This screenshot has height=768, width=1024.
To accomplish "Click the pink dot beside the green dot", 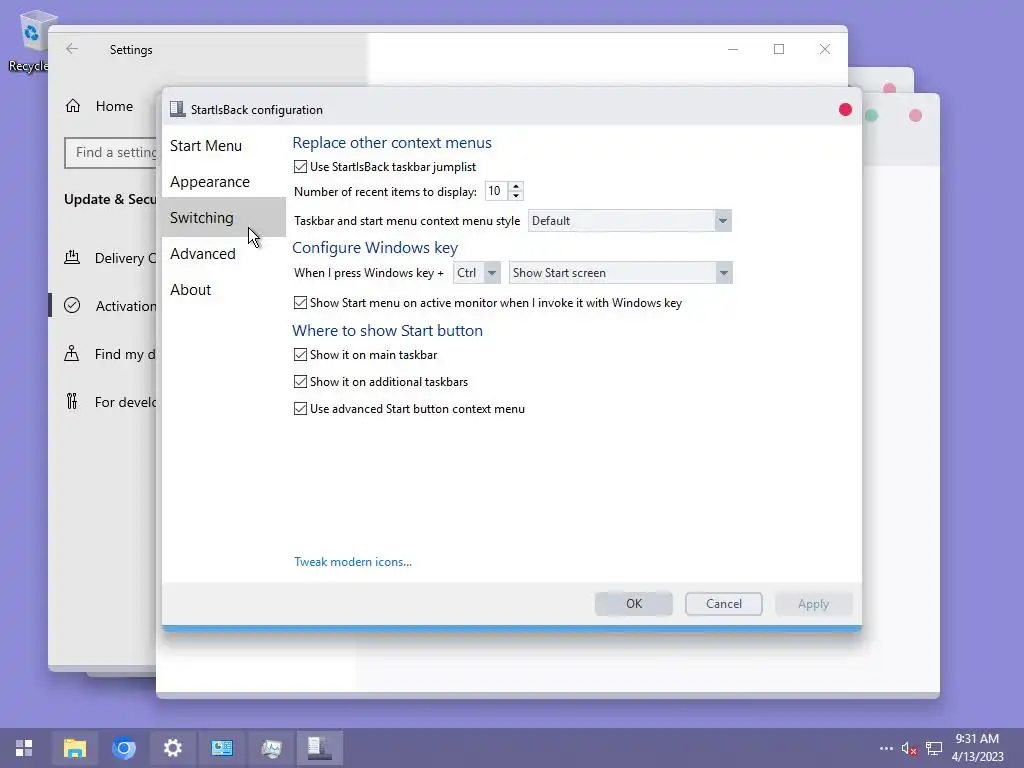I will pos(915,116).
